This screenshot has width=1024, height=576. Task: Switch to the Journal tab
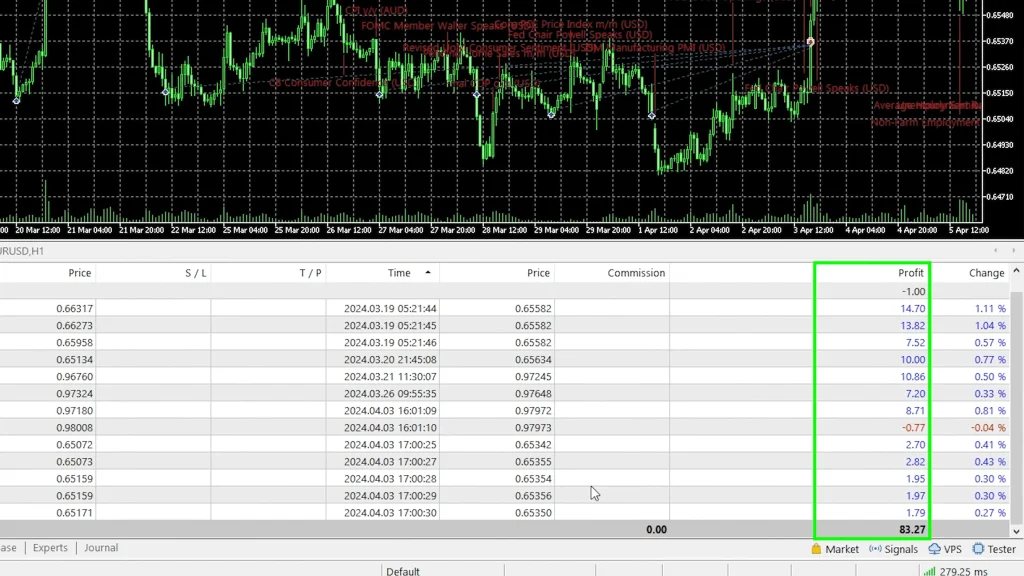click(x=101, y=548)
